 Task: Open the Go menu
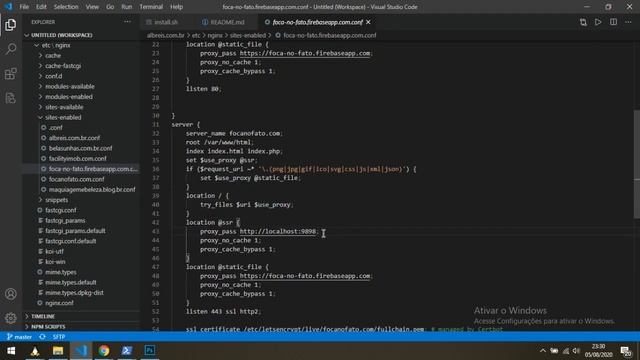pyautogui.click(x=110, y=7)
